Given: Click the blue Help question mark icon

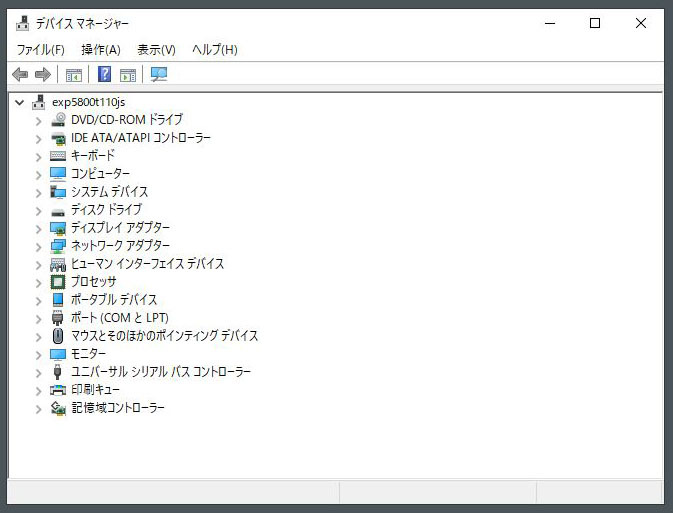Looking at the screenshot, I should coord(104,74).
